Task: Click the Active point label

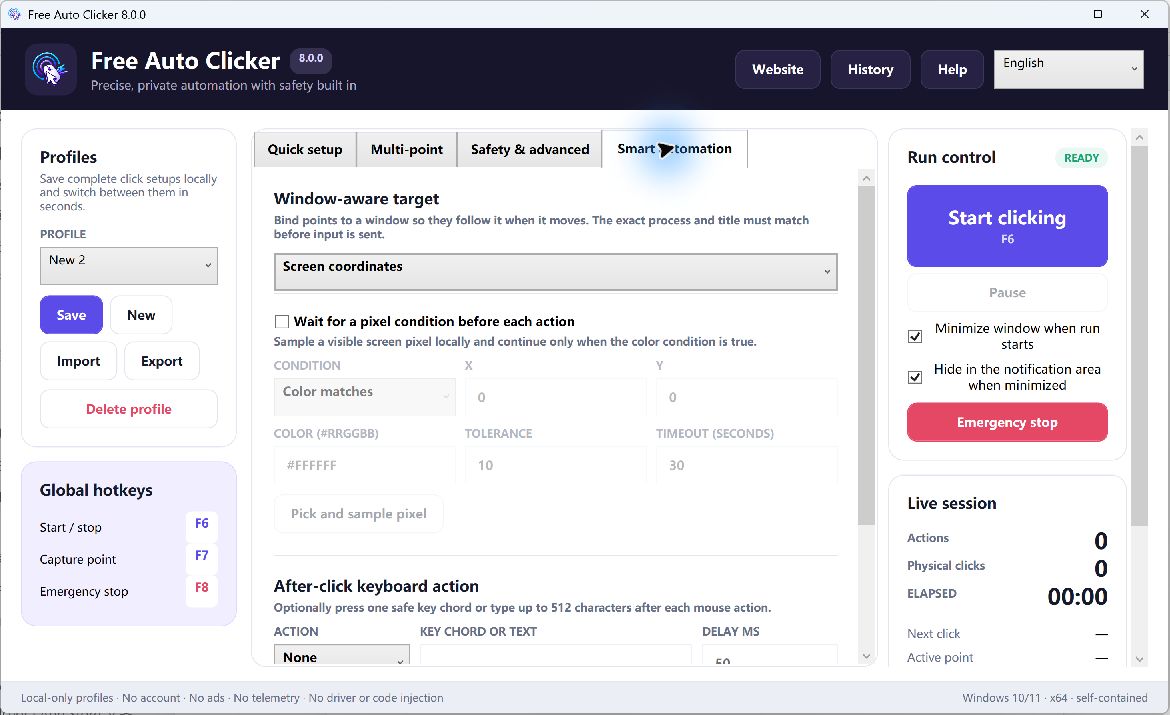Action: (x=940, y=658)
